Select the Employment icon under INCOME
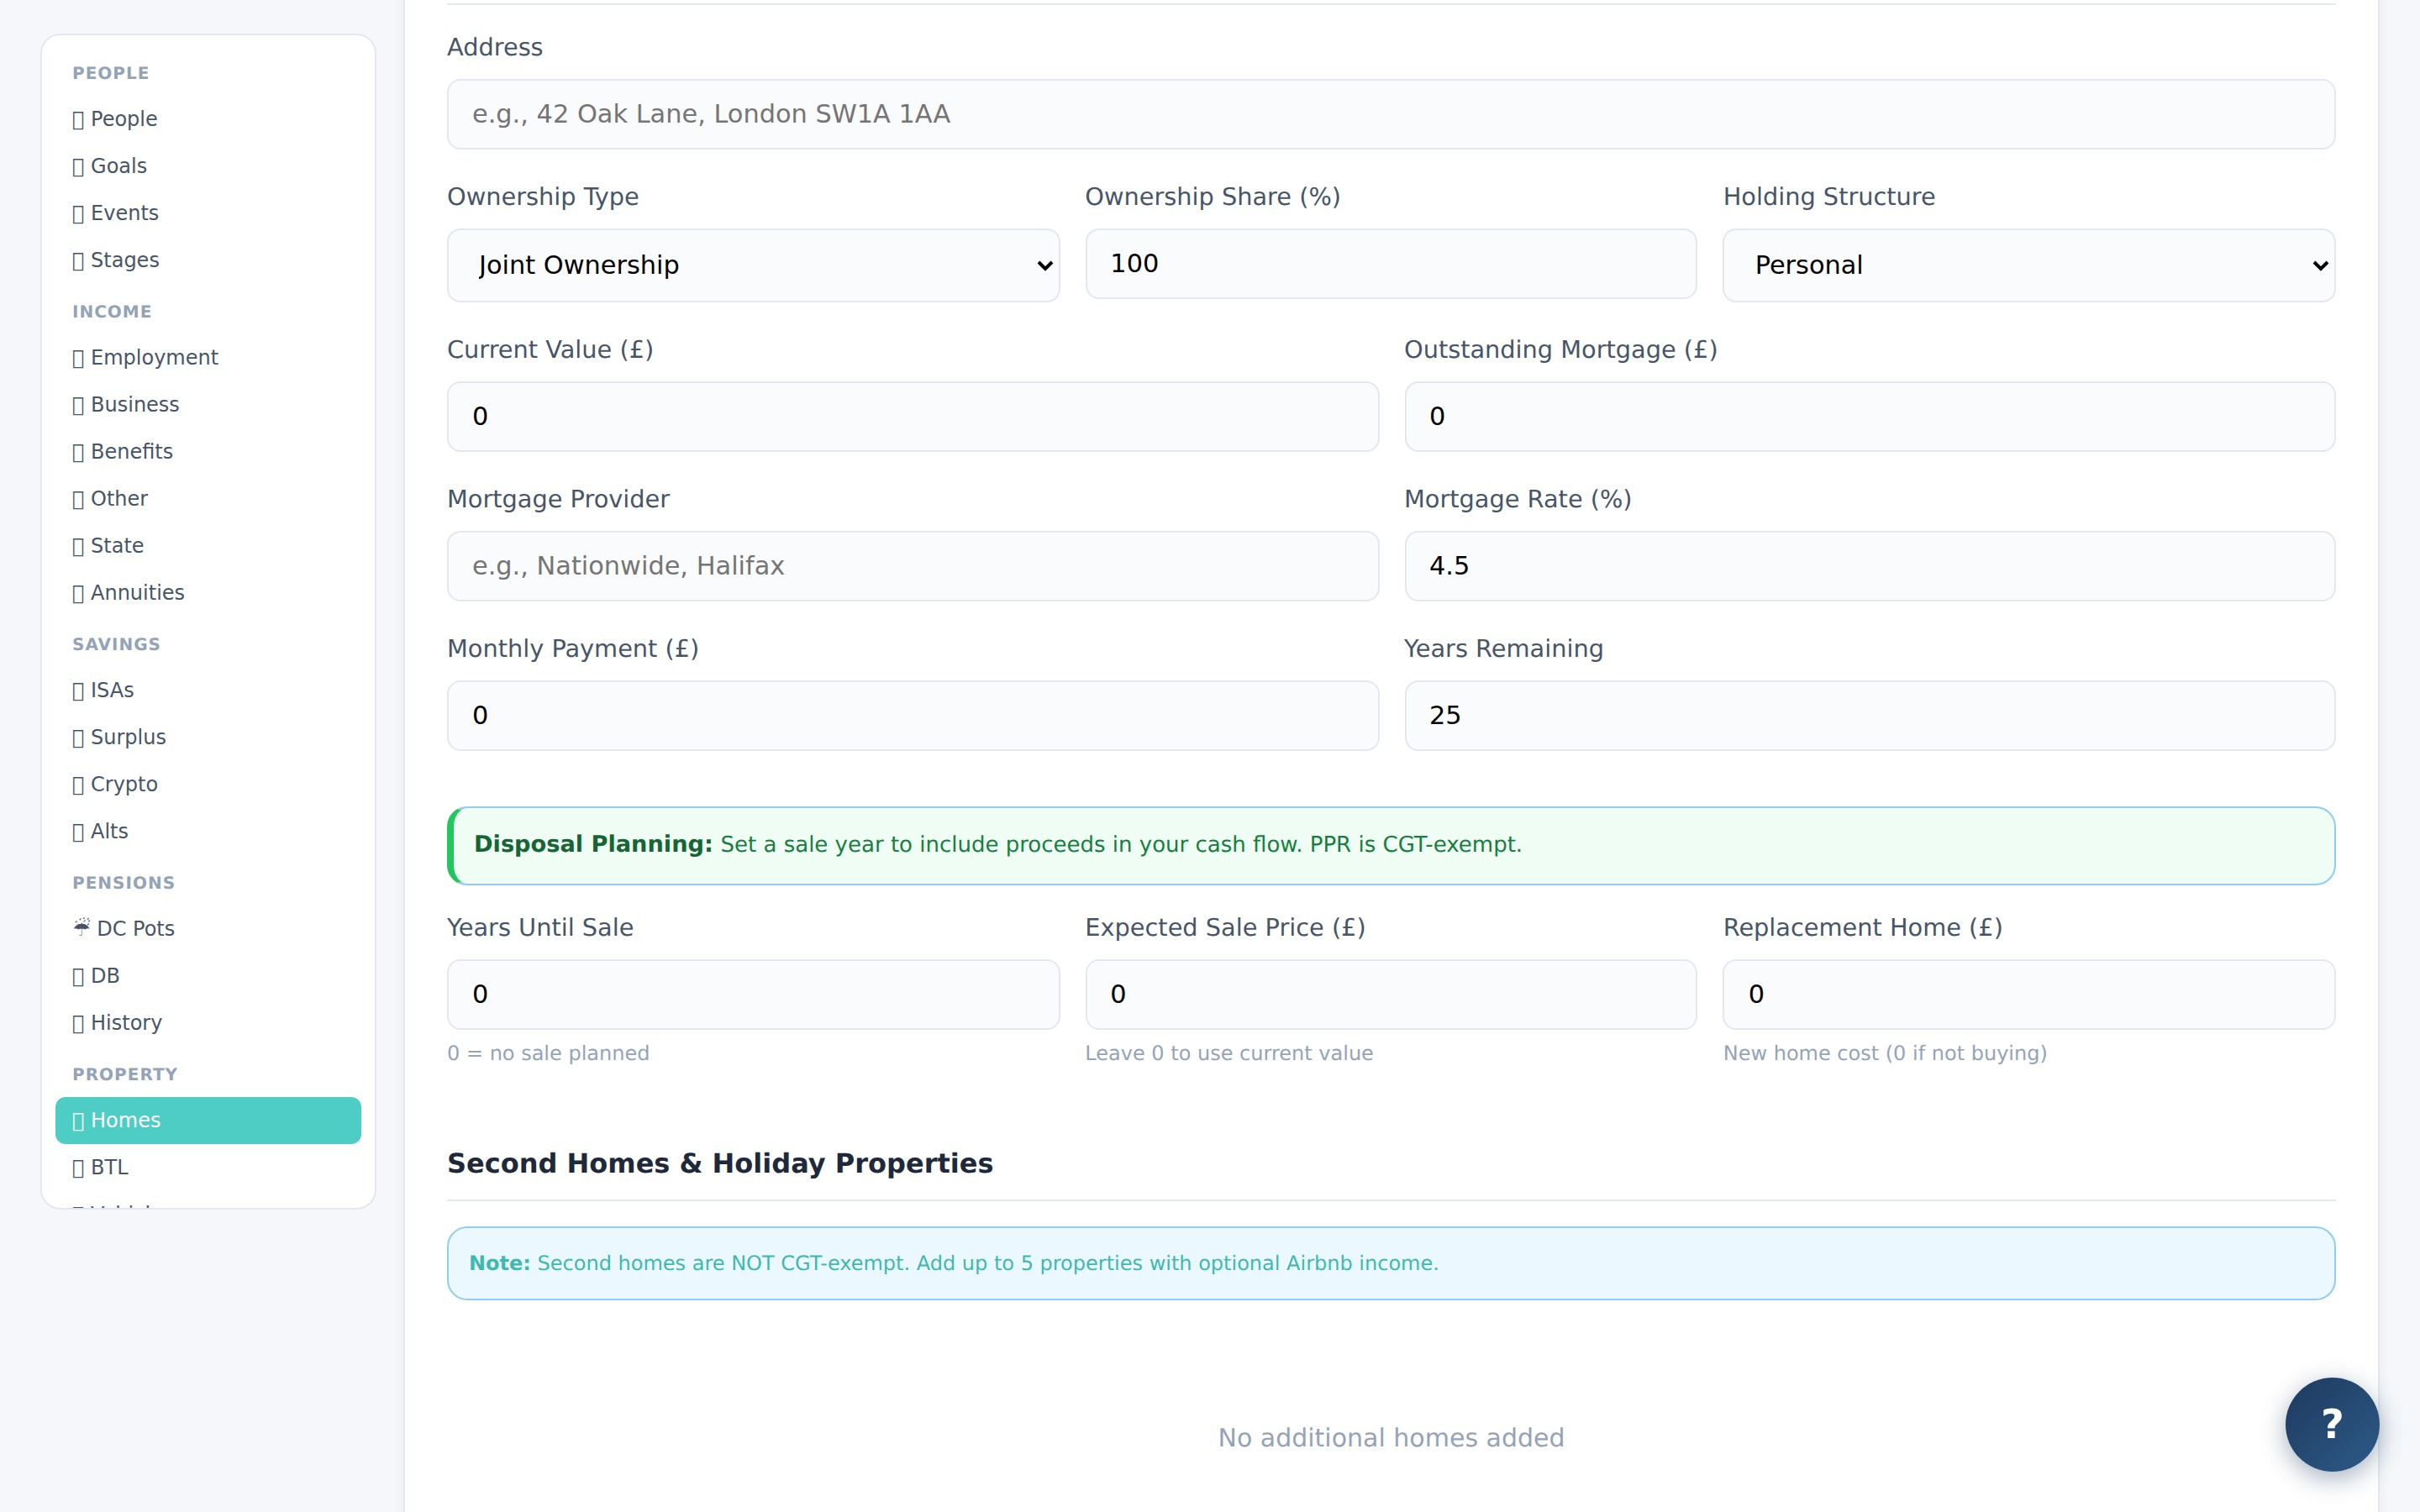Screen dimensions: 2420x1512 [x=80, y=357]
